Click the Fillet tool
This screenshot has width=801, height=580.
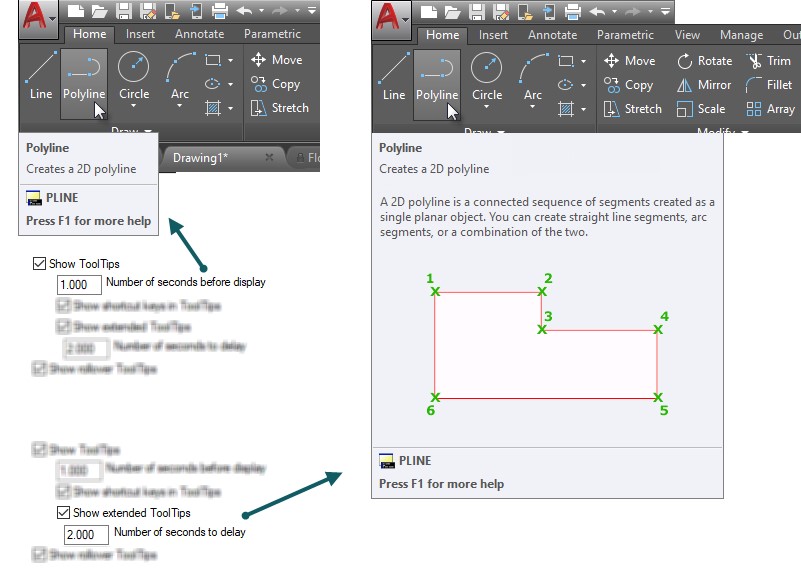(769, 85)
